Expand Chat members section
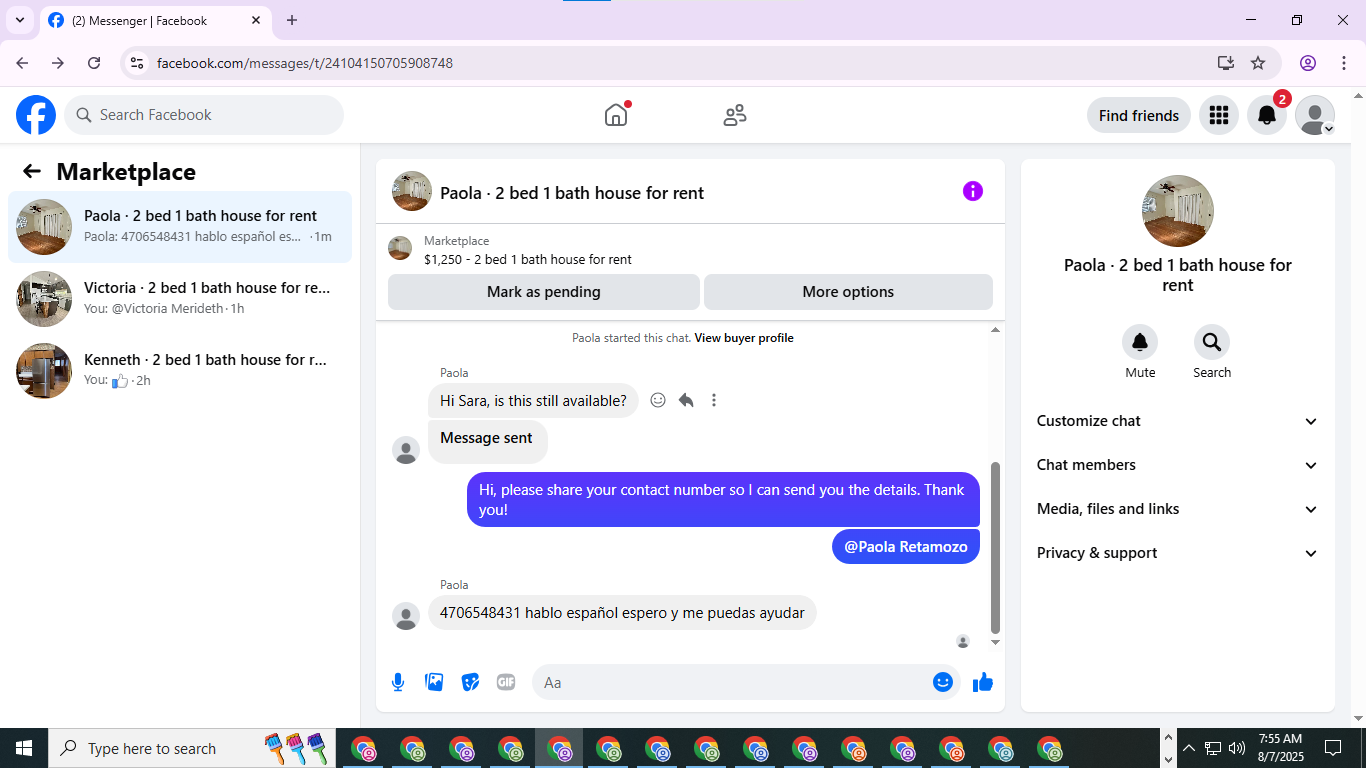Screen dimensions: 1366x768 point(1178,465)
